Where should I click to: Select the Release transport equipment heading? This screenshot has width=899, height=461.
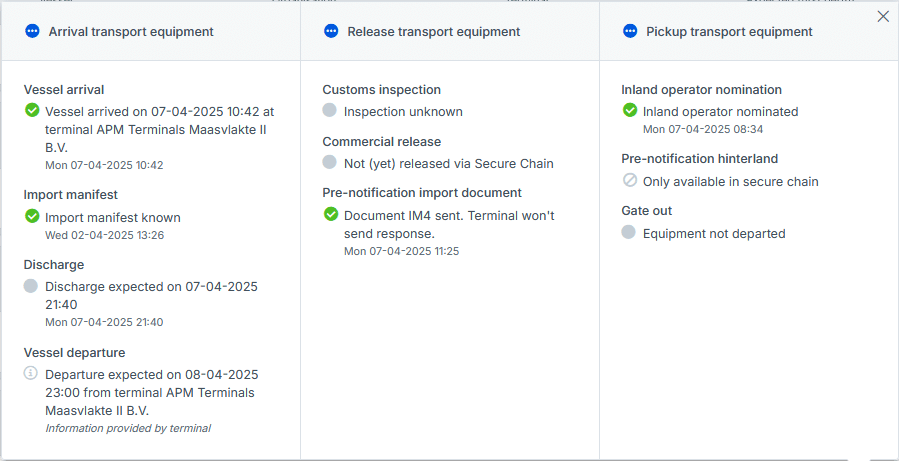[433, 32]
